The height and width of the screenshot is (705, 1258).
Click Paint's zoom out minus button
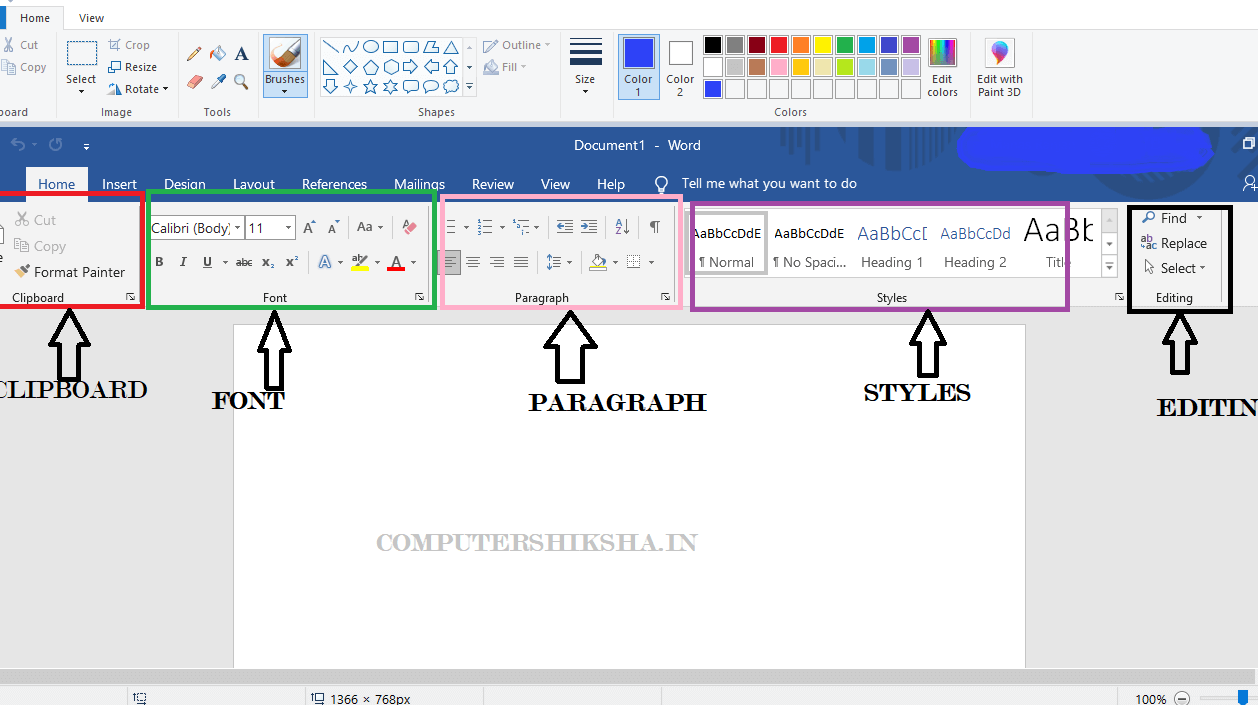(1182, 699)
